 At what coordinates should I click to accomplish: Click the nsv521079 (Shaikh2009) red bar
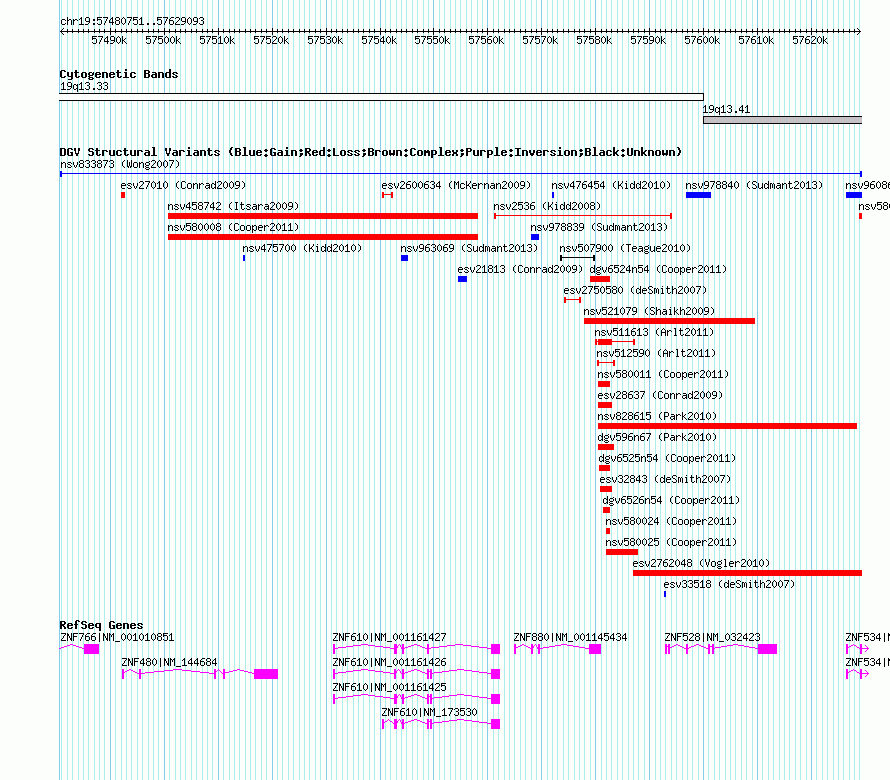coord(669,321)
